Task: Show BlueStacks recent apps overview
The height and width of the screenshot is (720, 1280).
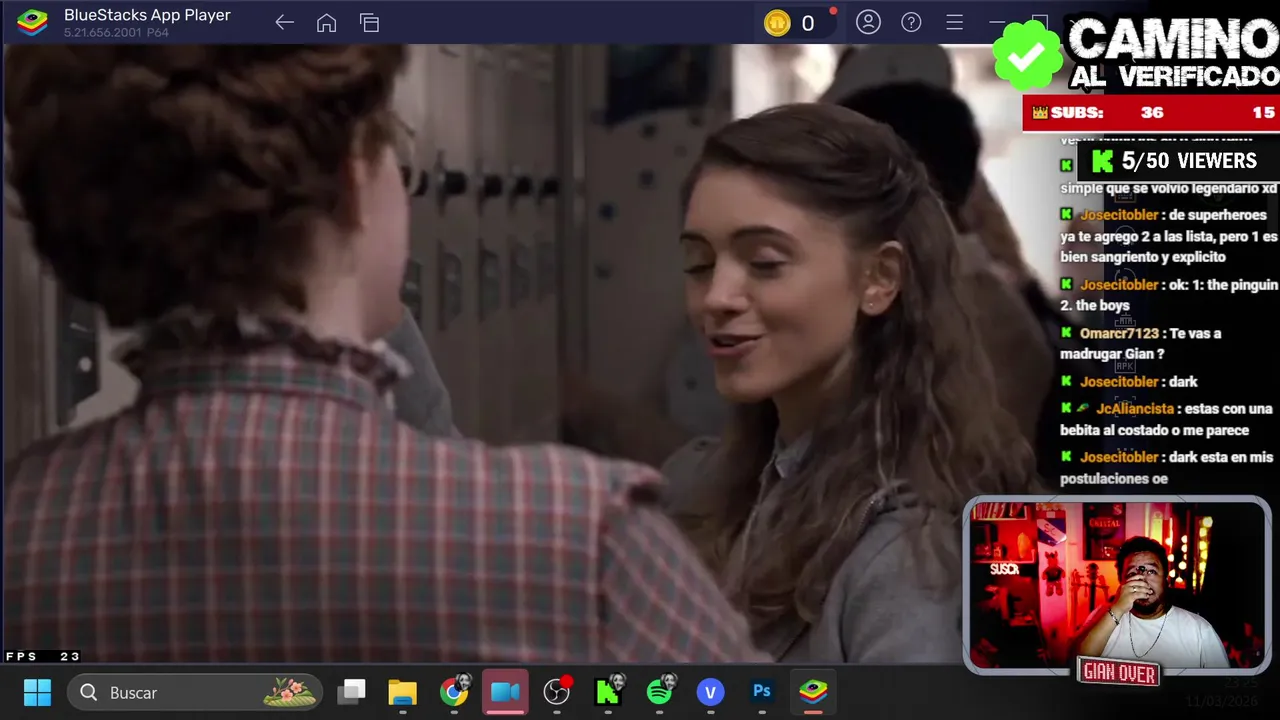Action: [370, 23]
